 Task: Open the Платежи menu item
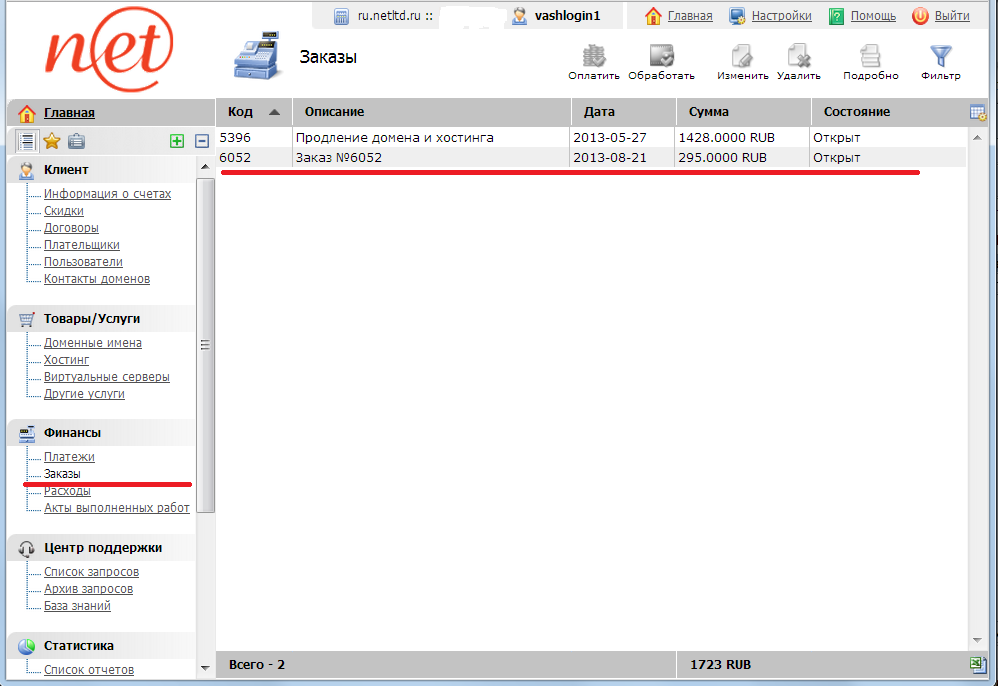tap(69, 457)
